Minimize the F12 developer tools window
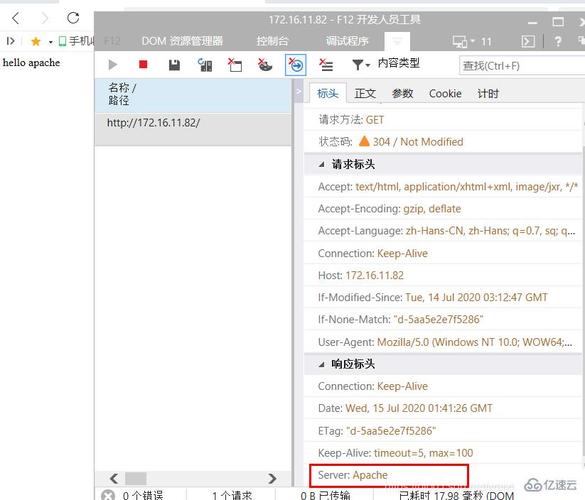This screenshot has height=500, width=585. point(533,22)
